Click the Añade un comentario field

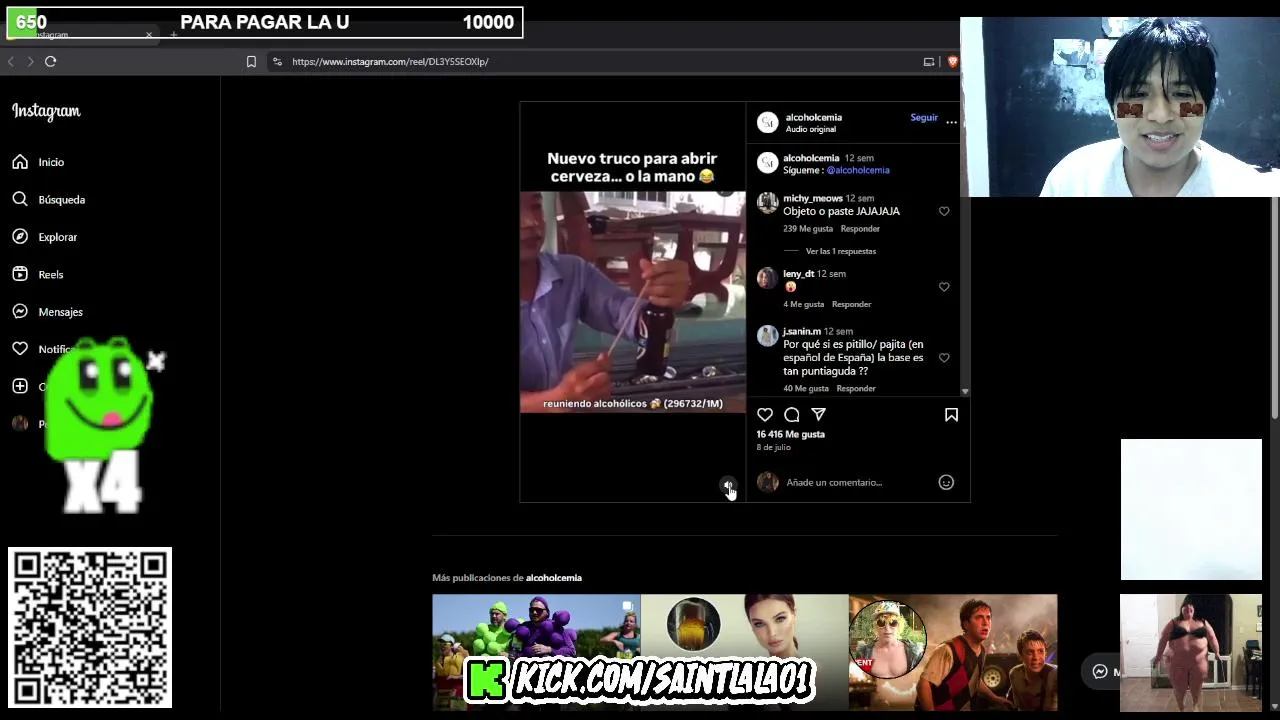(834, 482)
